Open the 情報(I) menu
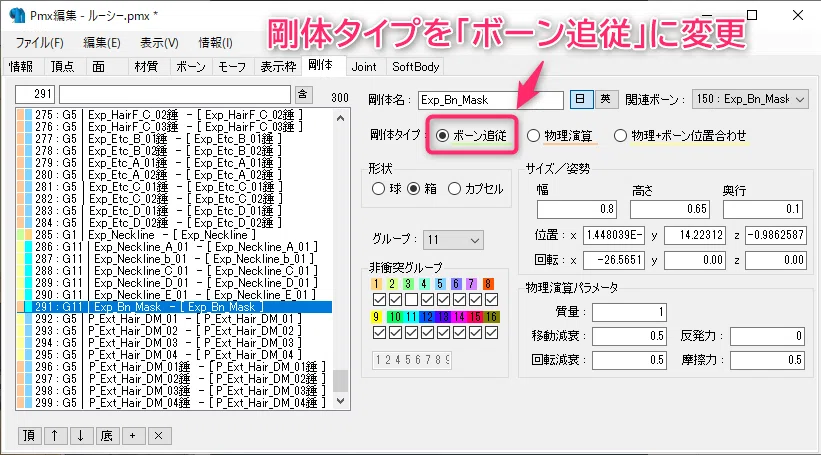This screenshot has height=455, width=821. pyautogui.click(x=215, y=42)
